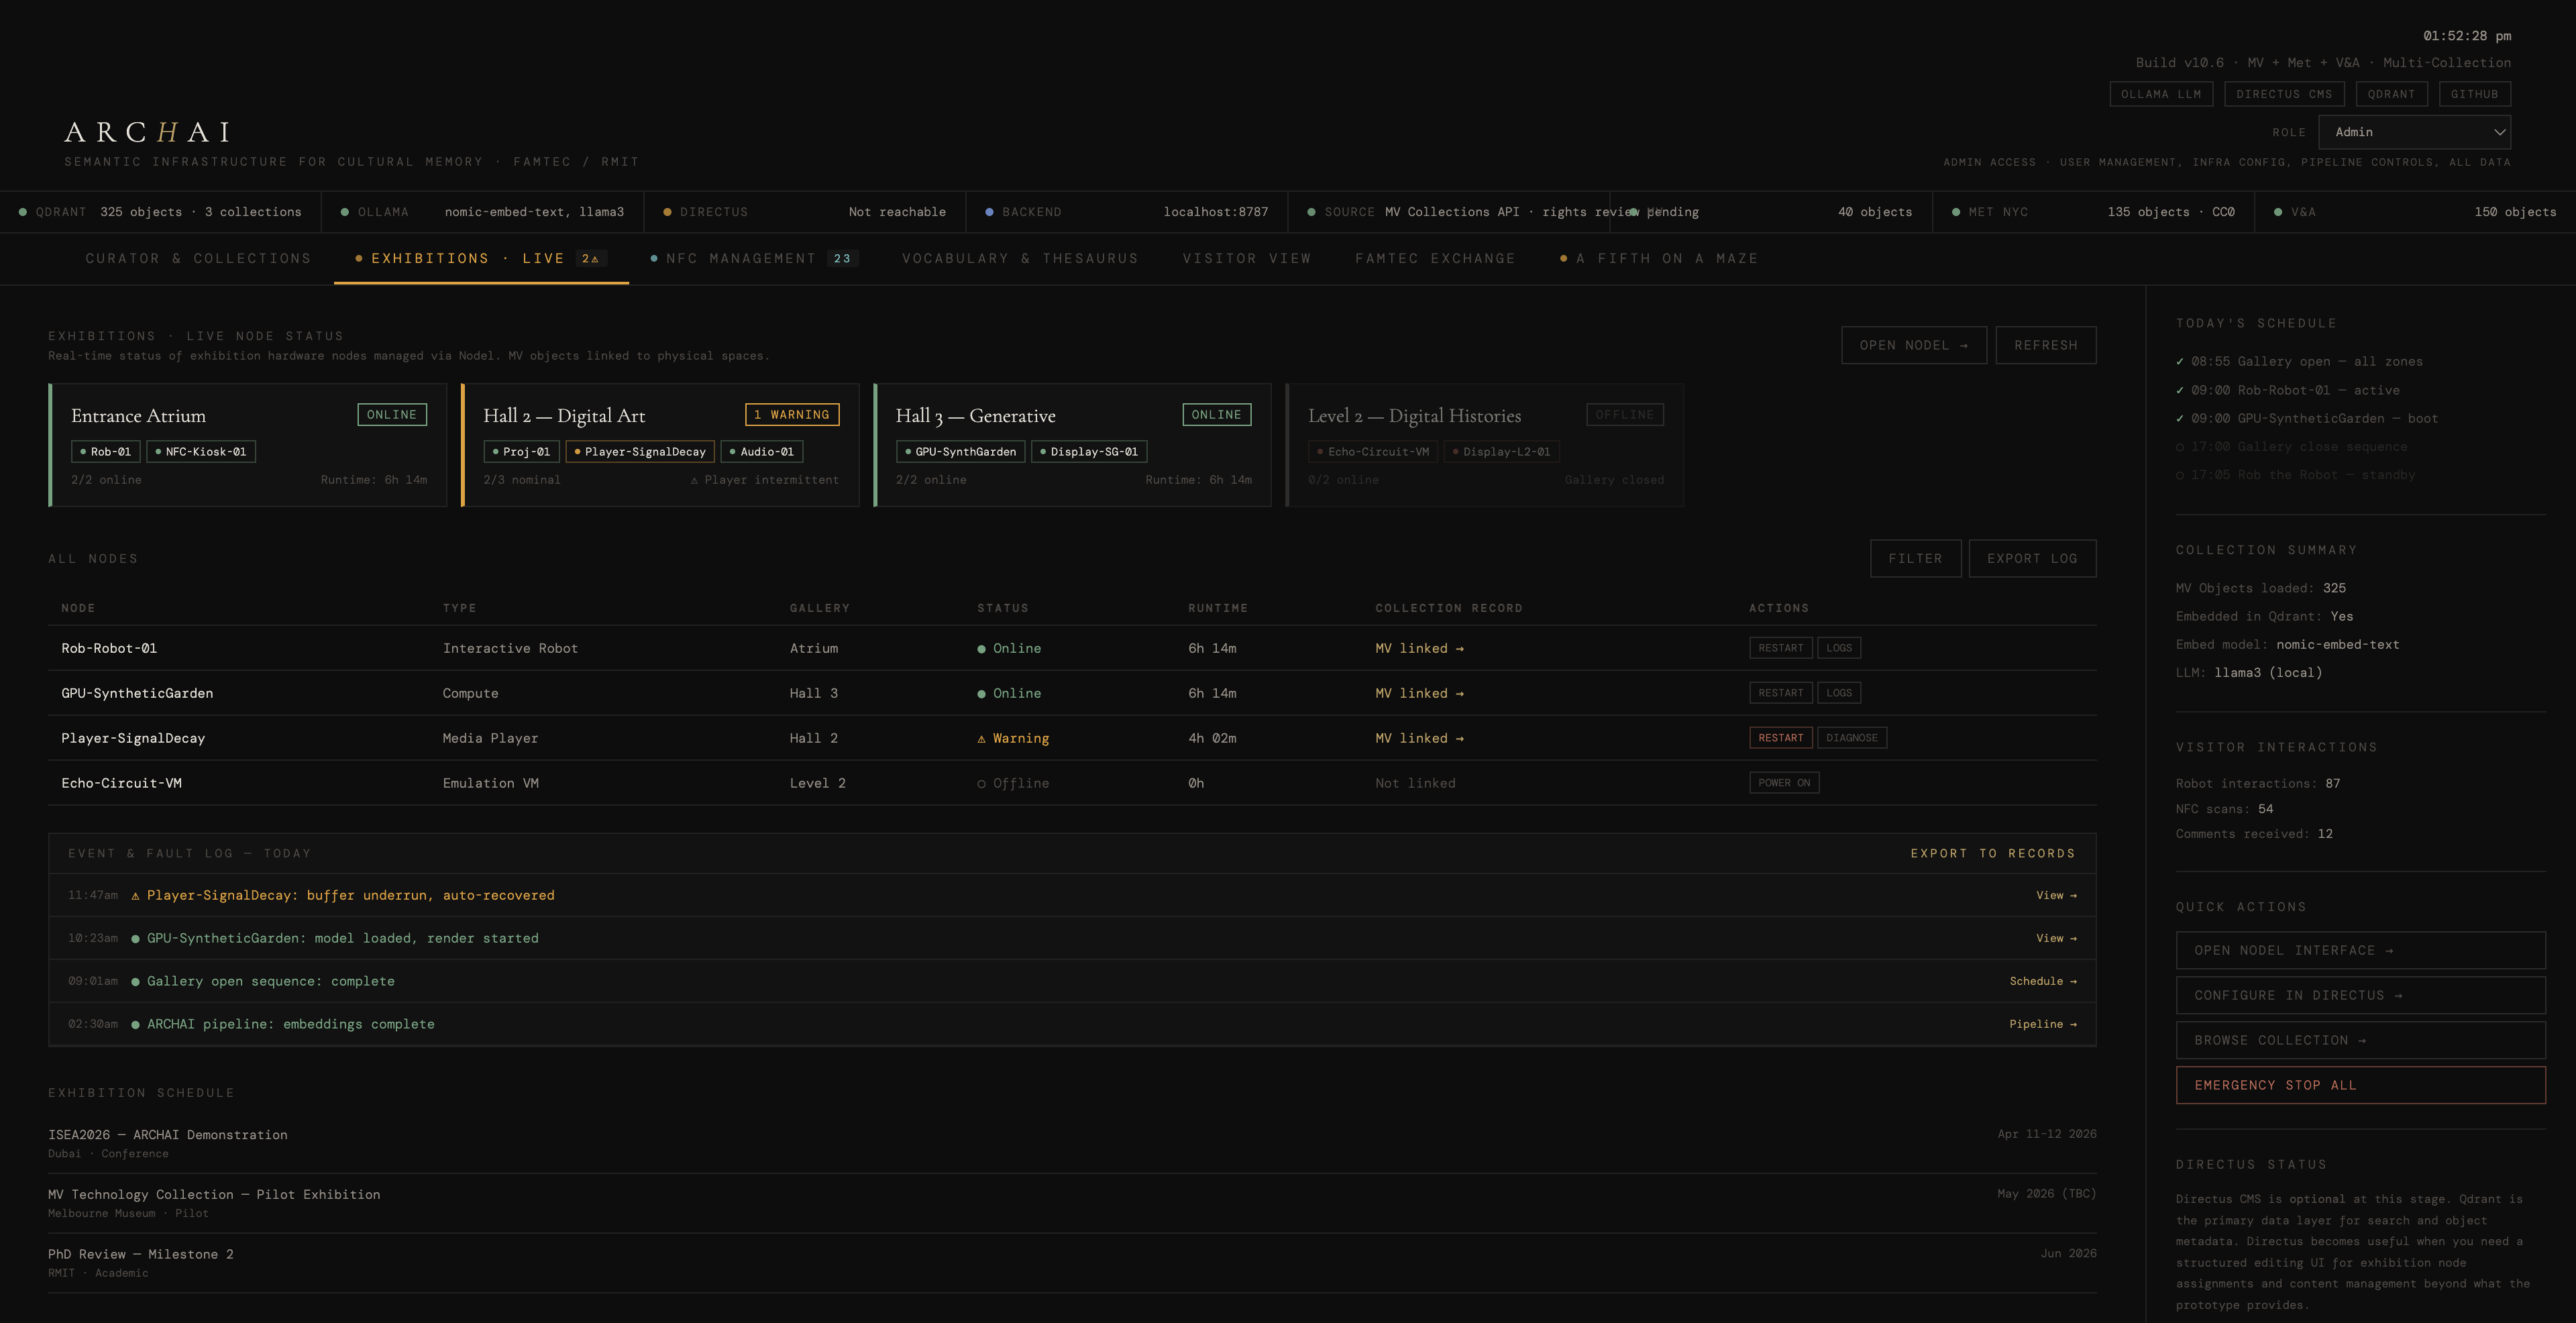2576x1323 pixels.
Task: Click ONLINE badge on Hall 3 card
Action: coord(1216,415)
